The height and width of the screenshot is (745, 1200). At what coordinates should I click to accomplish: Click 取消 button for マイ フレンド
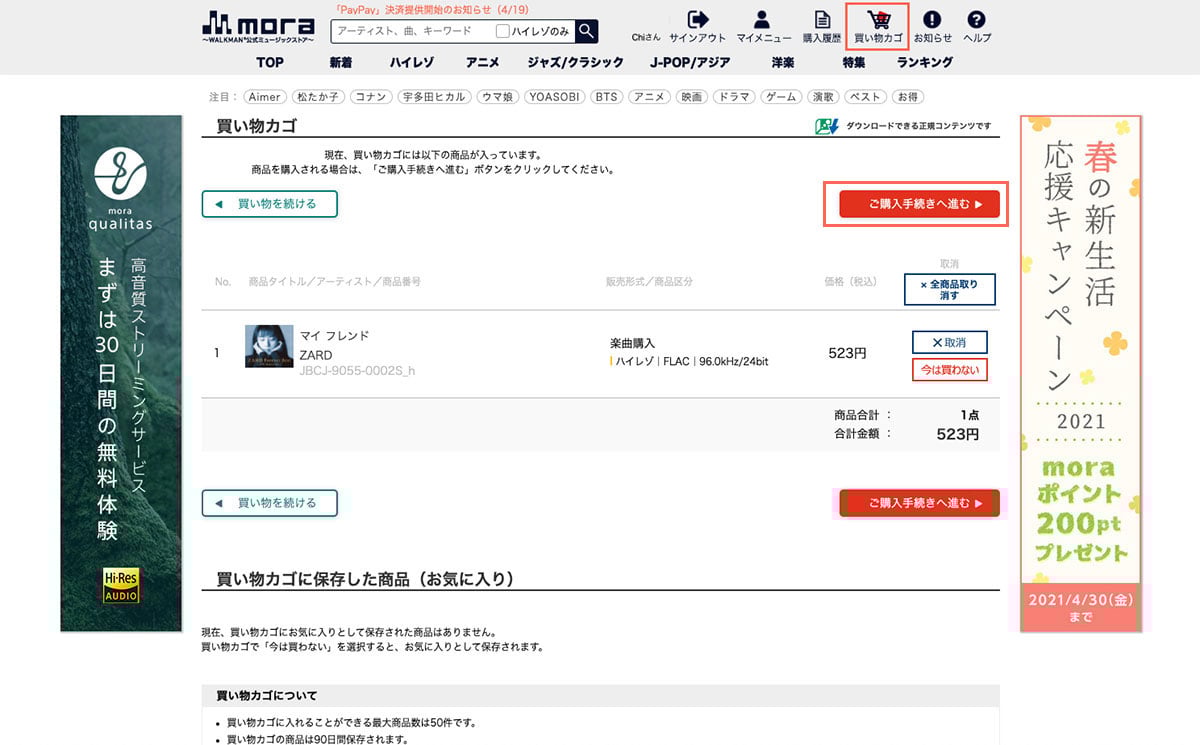[x=949, y=342]
